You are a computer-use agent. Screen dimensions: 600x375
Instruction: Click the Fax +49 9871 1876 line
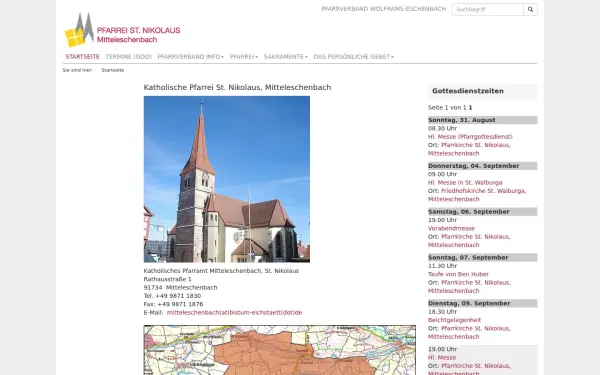(x=173, y=304)
